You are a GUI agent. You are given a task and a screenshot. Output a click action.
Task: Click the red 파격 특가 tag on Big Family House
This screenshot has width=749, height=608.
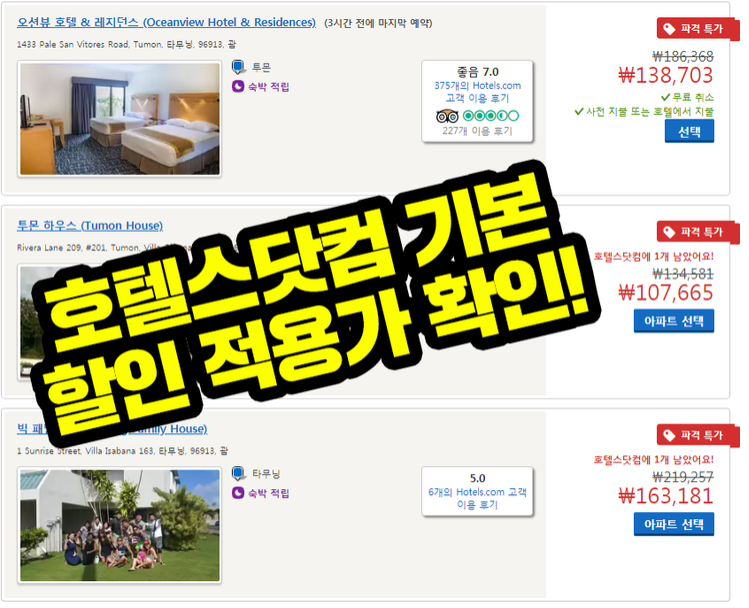(697, 436)
